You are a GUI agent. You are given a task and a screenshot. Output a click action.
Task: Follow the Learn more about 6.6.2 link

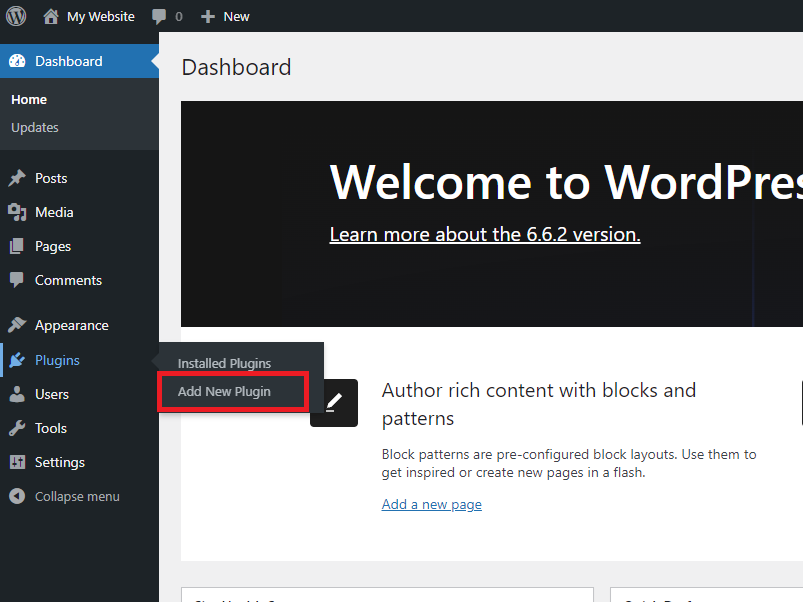[x=484, y=234]
